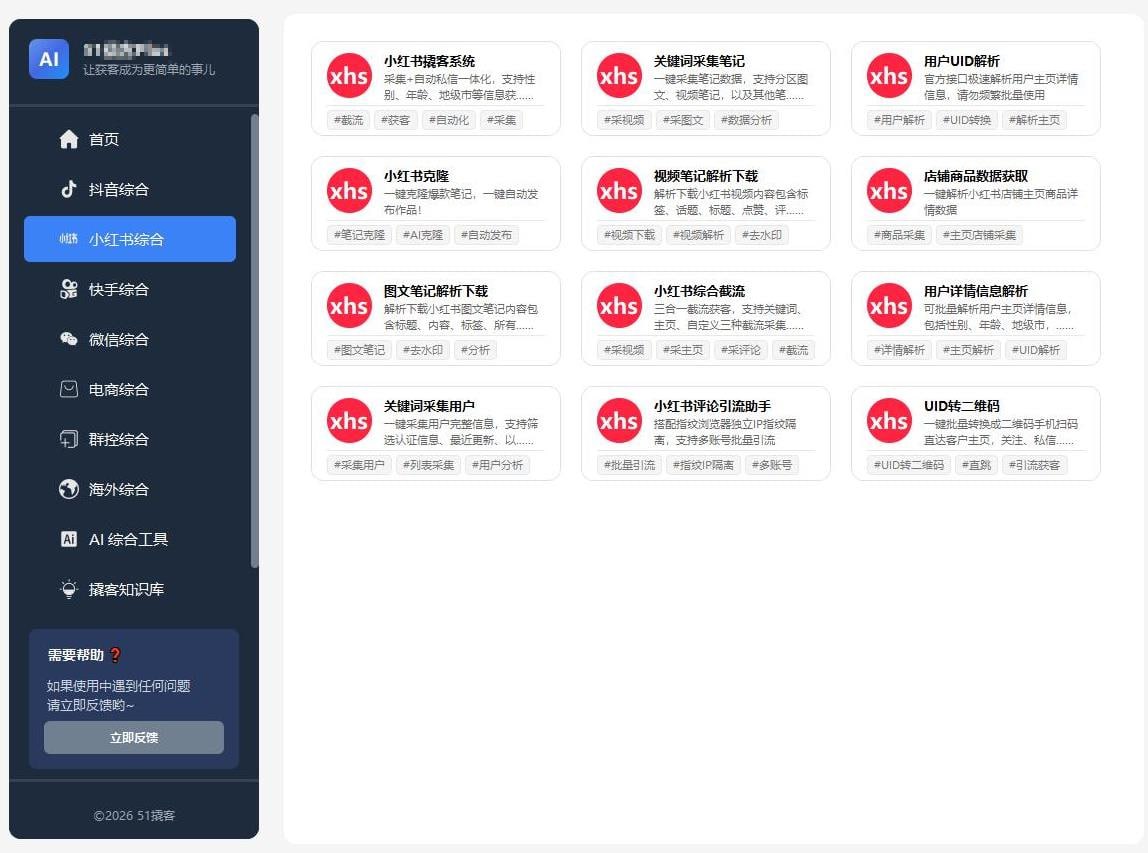
Task: Click the #视频下载 tag
Action: click(x=629, y=235)
